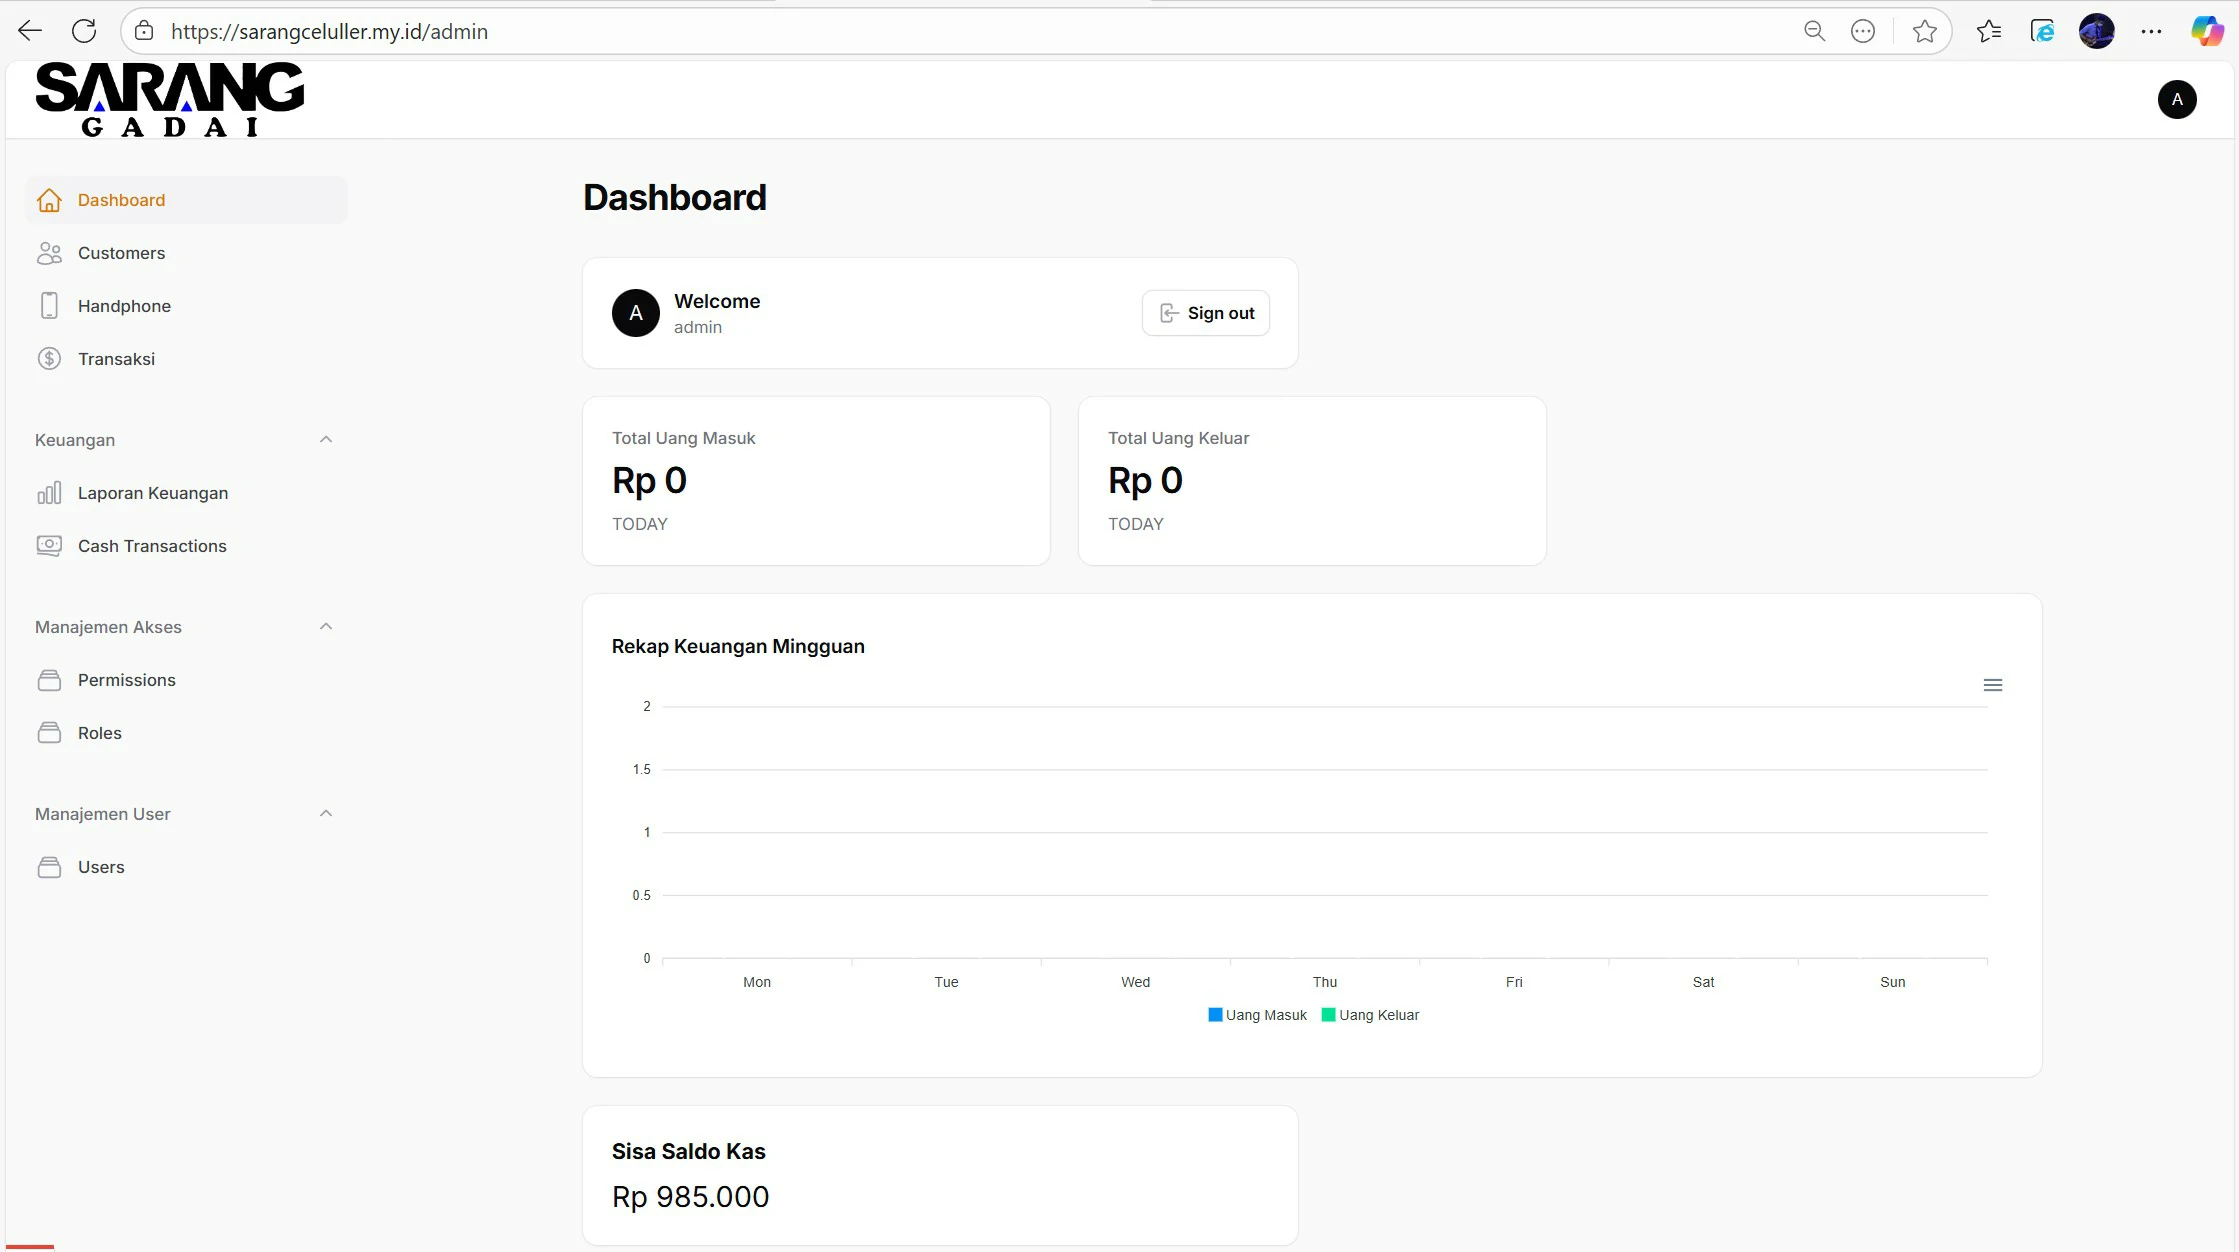2239x1252 pixels.
Task: Click the Transaksi dollar icon
Action: click(49, 359)
